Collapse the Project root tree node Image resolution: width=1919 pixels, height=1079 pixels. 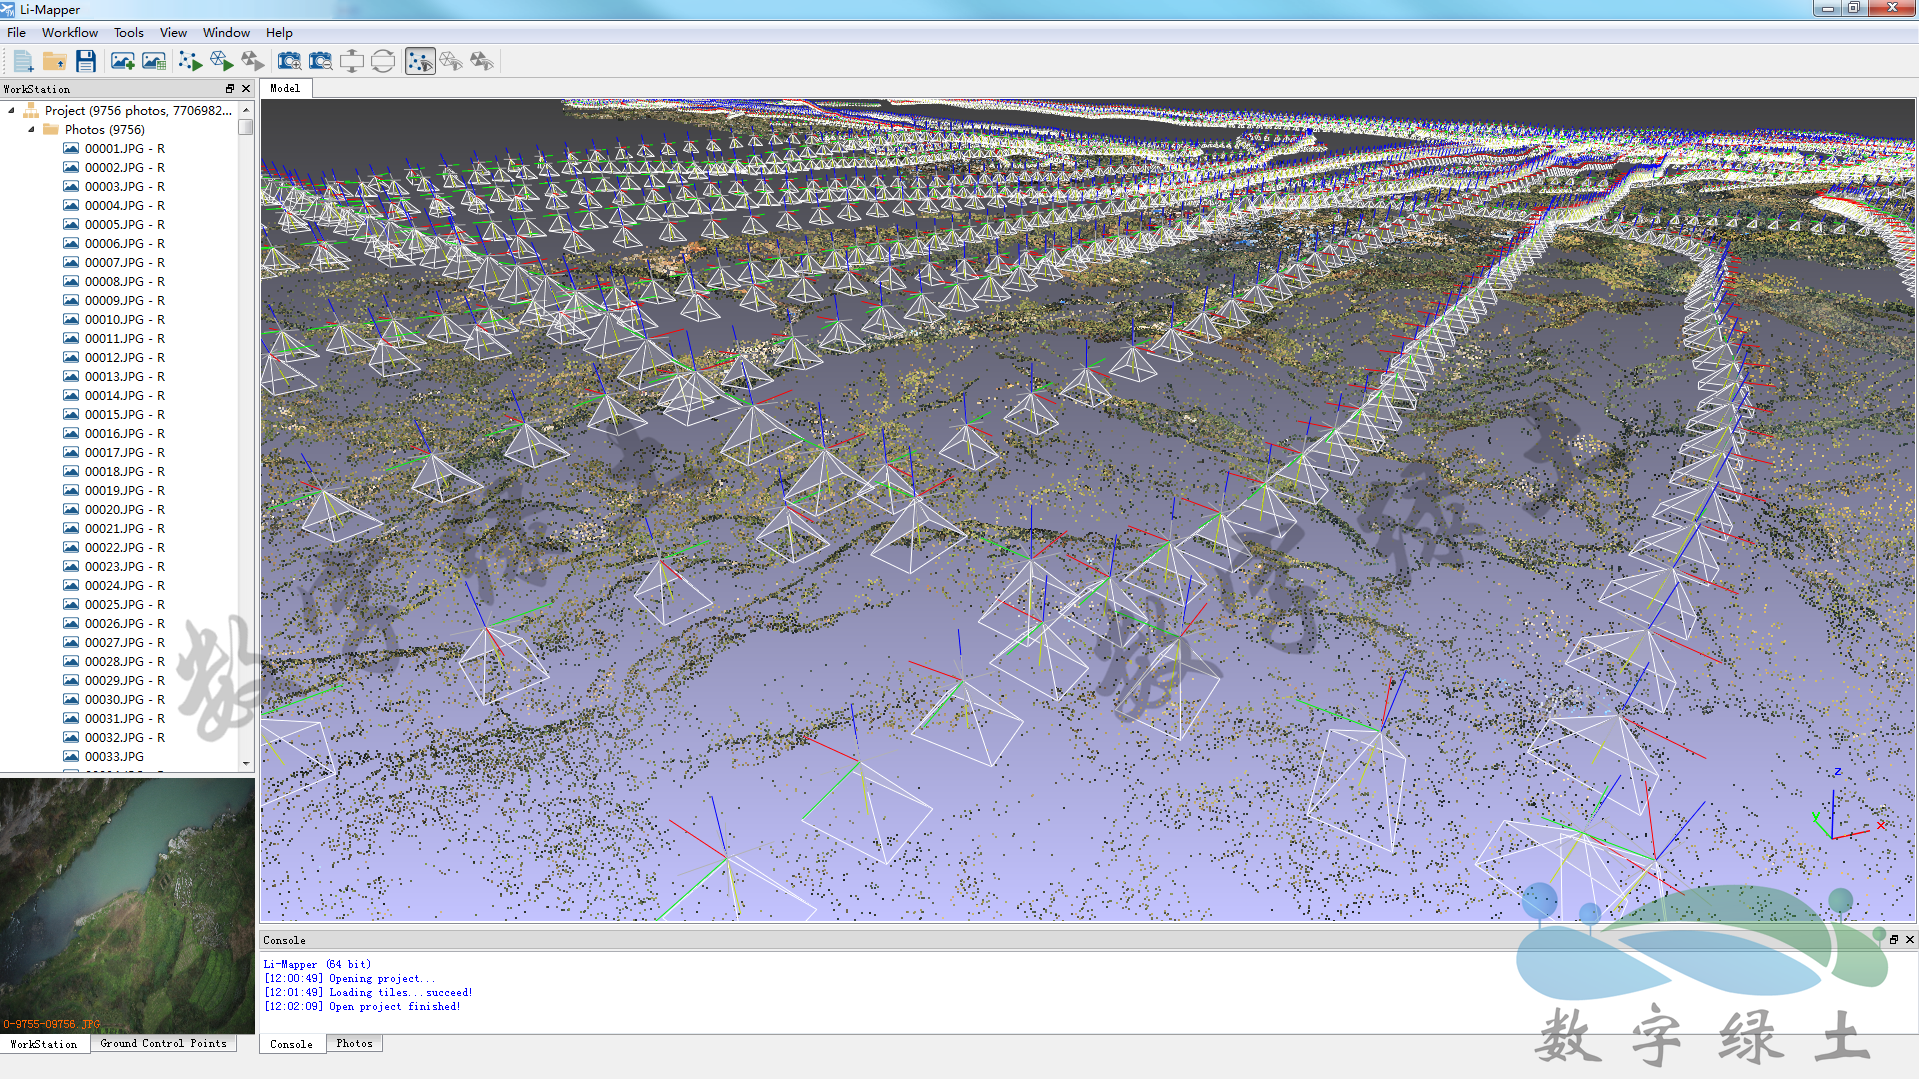click(11, 110)
